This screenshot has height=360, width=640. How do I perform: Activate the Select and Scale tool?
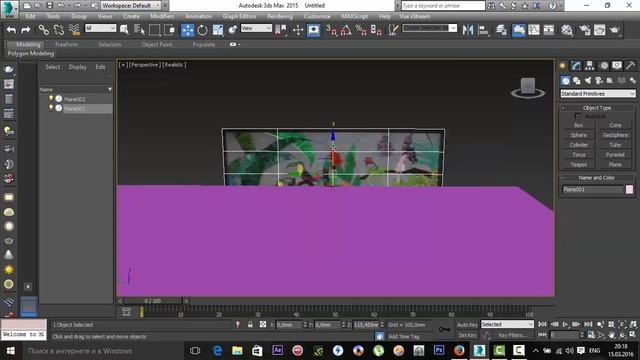tap(218, 30)
